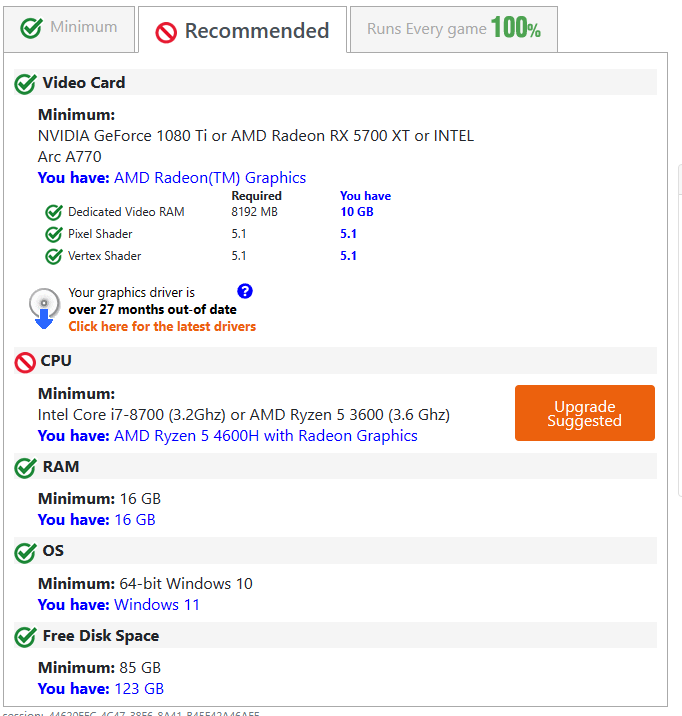This screenshot has height=716, width=682.
Task: Click the check icon beside Free Disk Space
Action: (x=26, y=637)
